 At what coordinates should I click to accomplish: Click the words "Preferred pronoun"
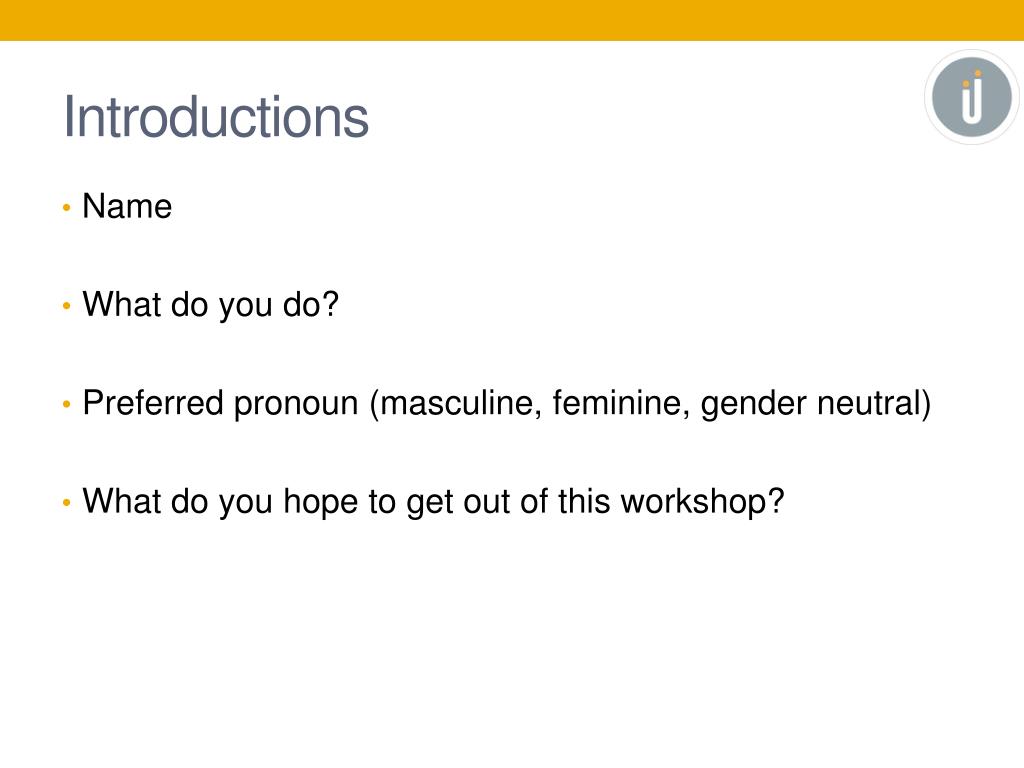(220, 403)
